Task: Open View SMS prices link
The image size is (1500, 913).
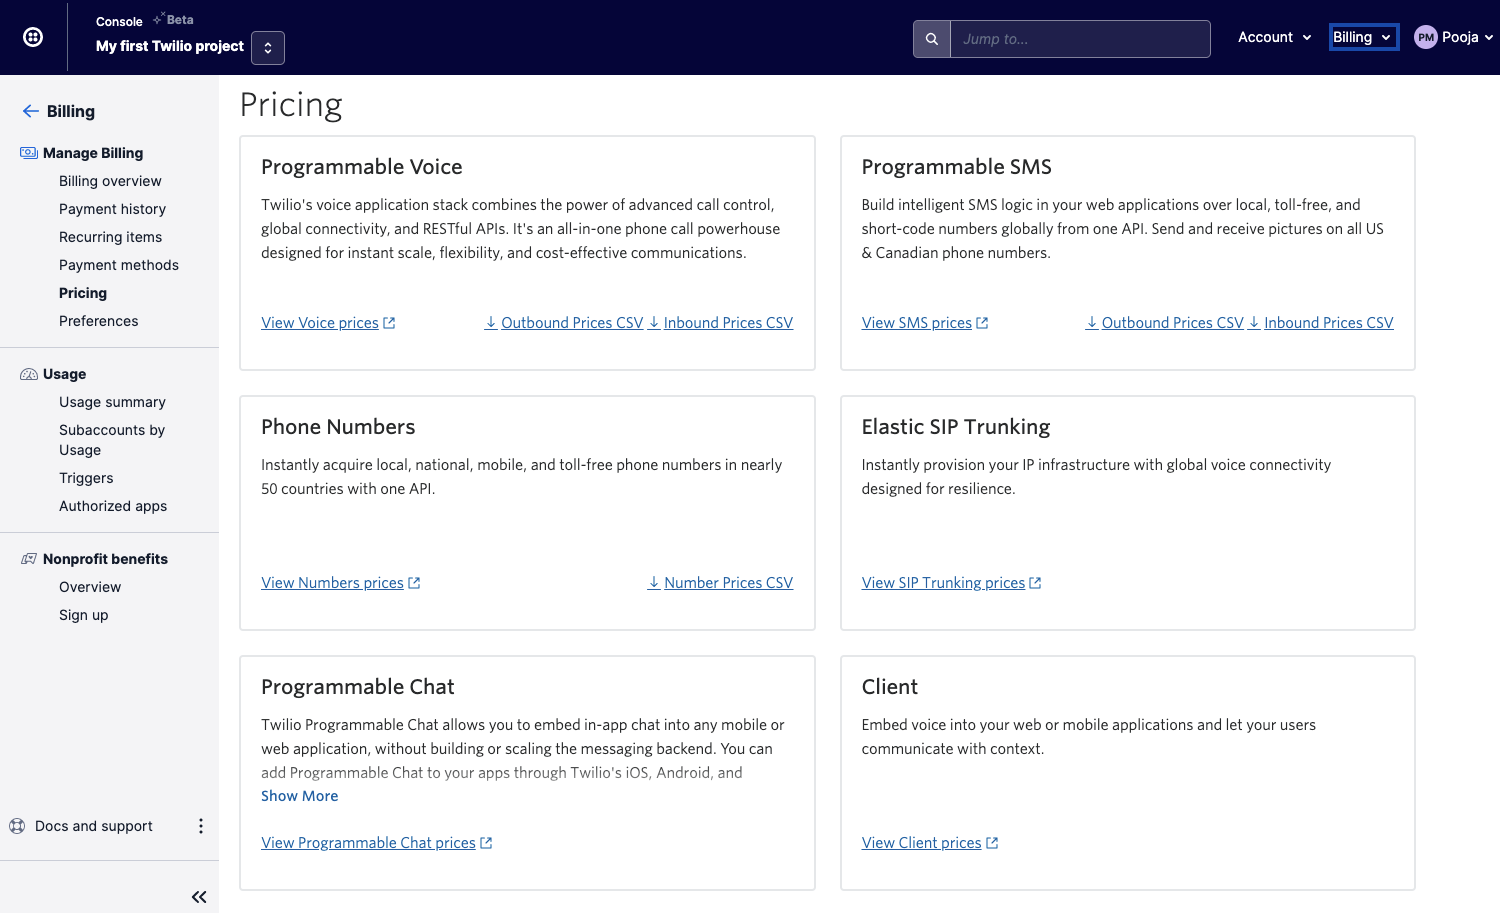Action: (x=917, y=323)
